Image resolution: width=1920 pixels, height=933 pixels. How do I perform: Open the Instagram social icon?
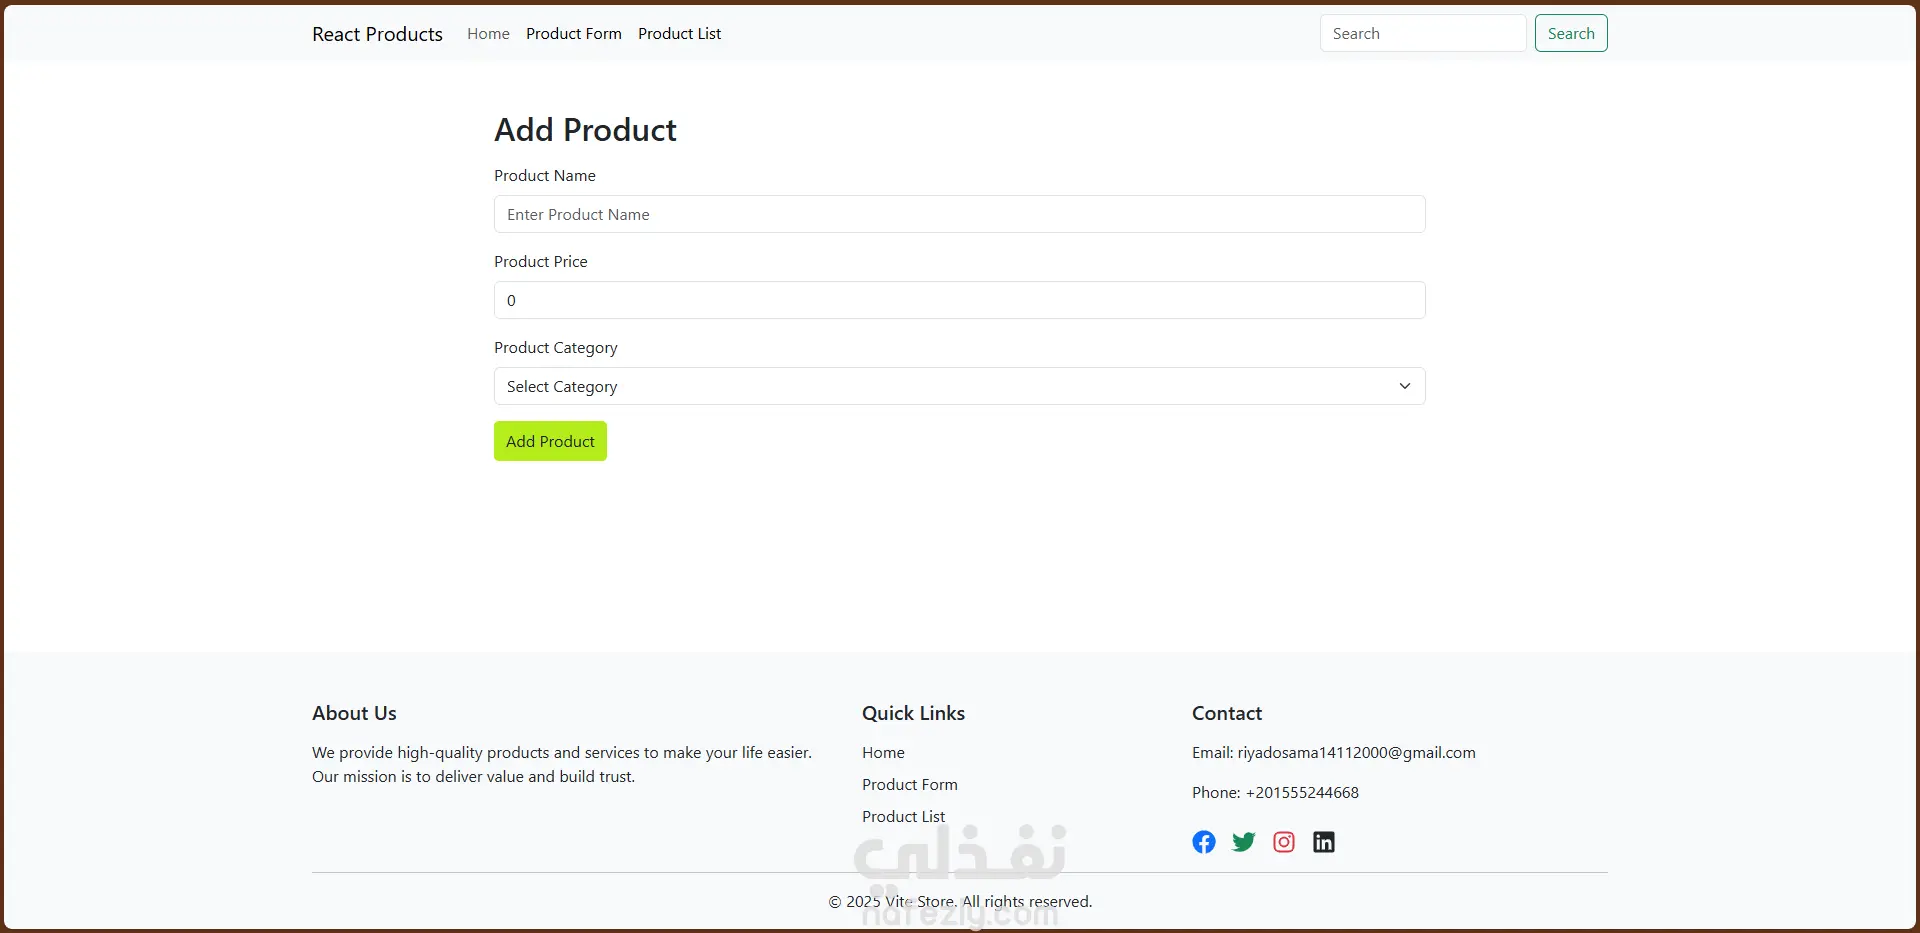pyautogui.click(x=1284, y=842)
